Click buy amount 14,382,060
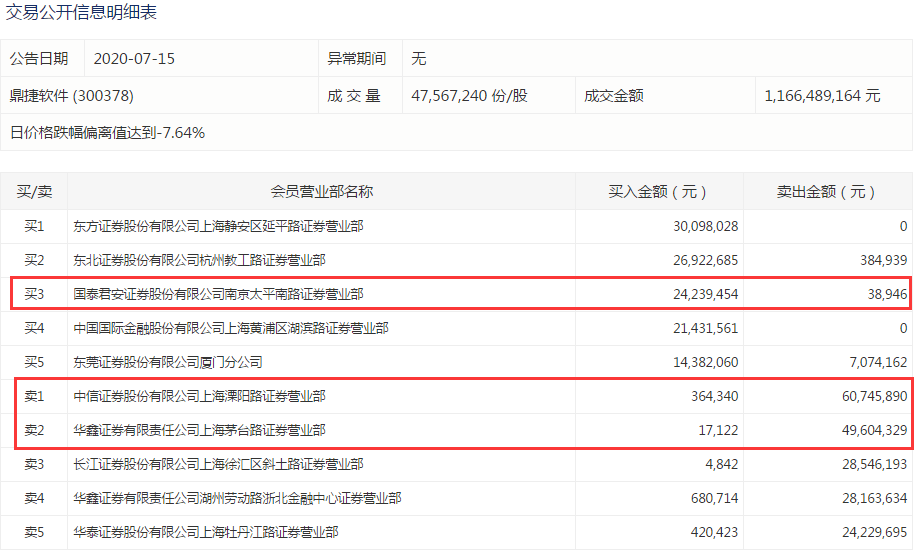915x552 pixels. pyautogui.click(x=706, y=362)
